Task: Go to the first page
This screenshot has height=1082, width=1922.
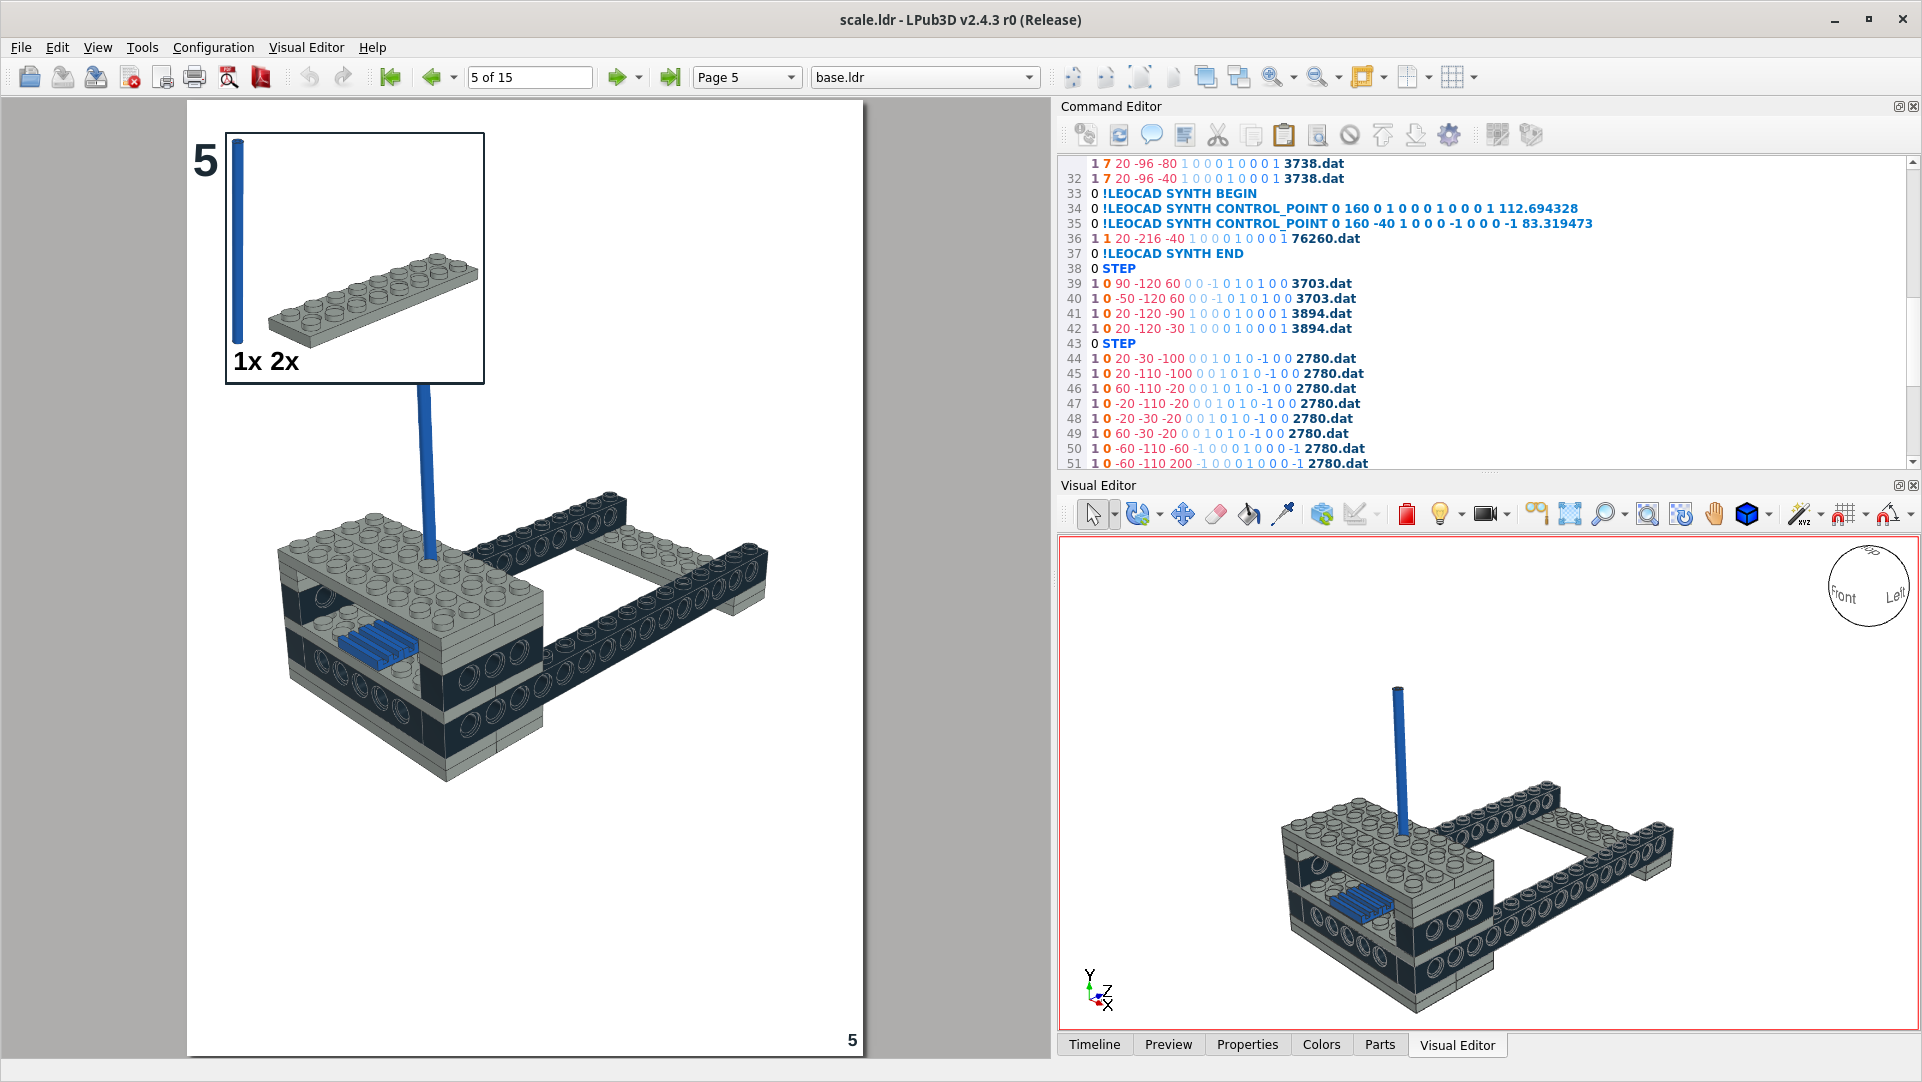Action: click(390, 77)
